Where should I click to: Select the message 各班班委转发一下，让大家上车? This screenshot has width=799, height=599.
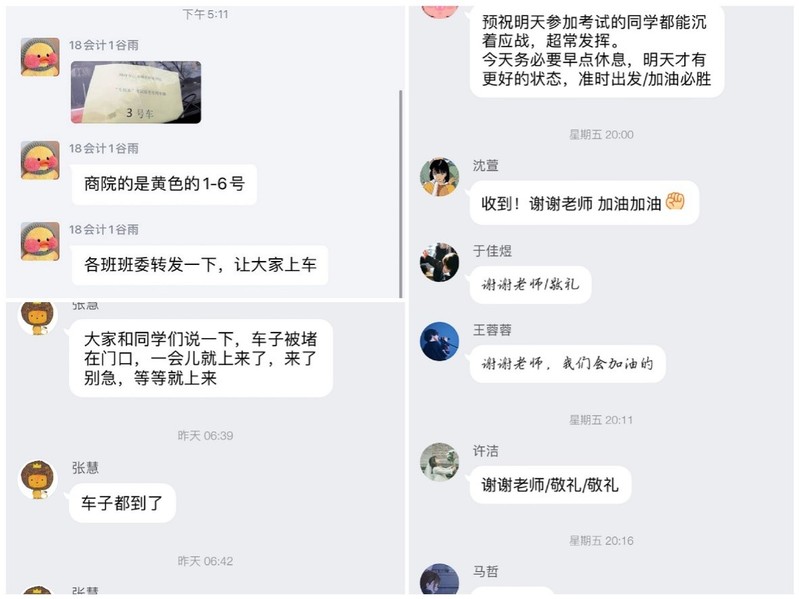[200, 265]
